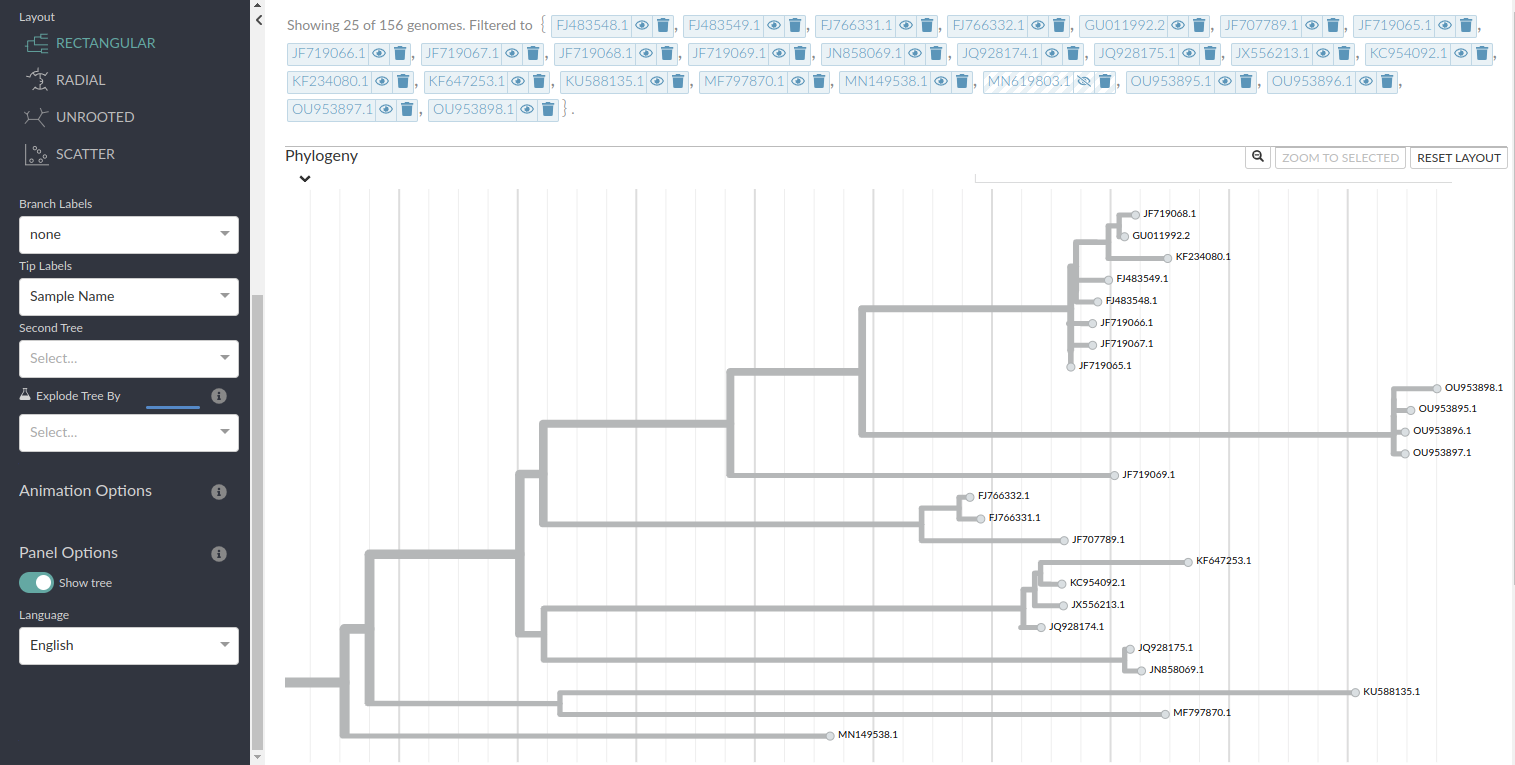This screenshot has height=765, width=1515.
Task: Delete the KU588135.1 filter
Action: (678, 81)
